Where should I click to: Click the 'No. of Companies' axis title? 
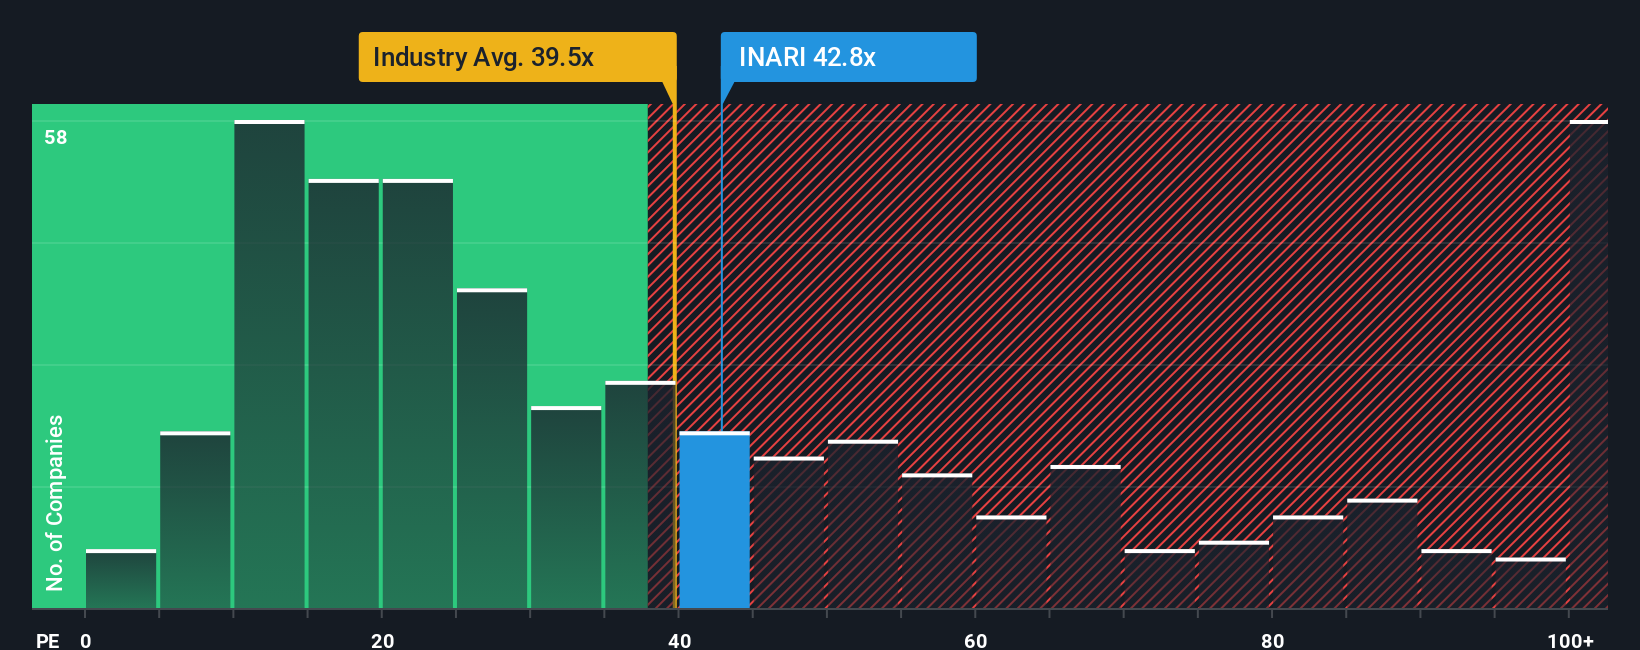coord(55,502)
